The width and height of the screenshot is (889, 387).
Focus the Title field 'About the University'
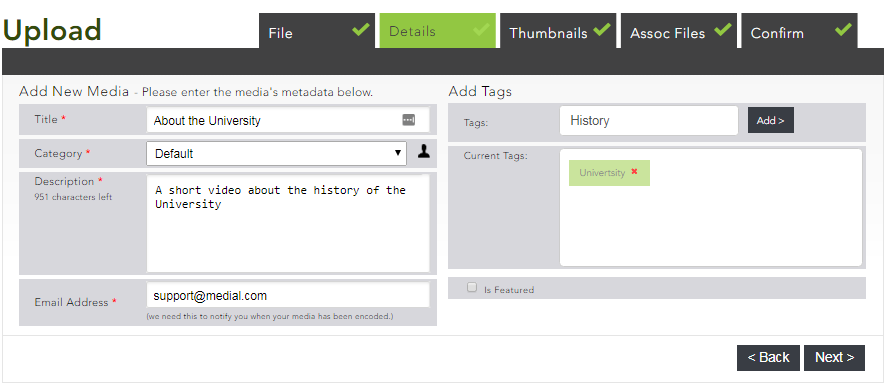288,120
